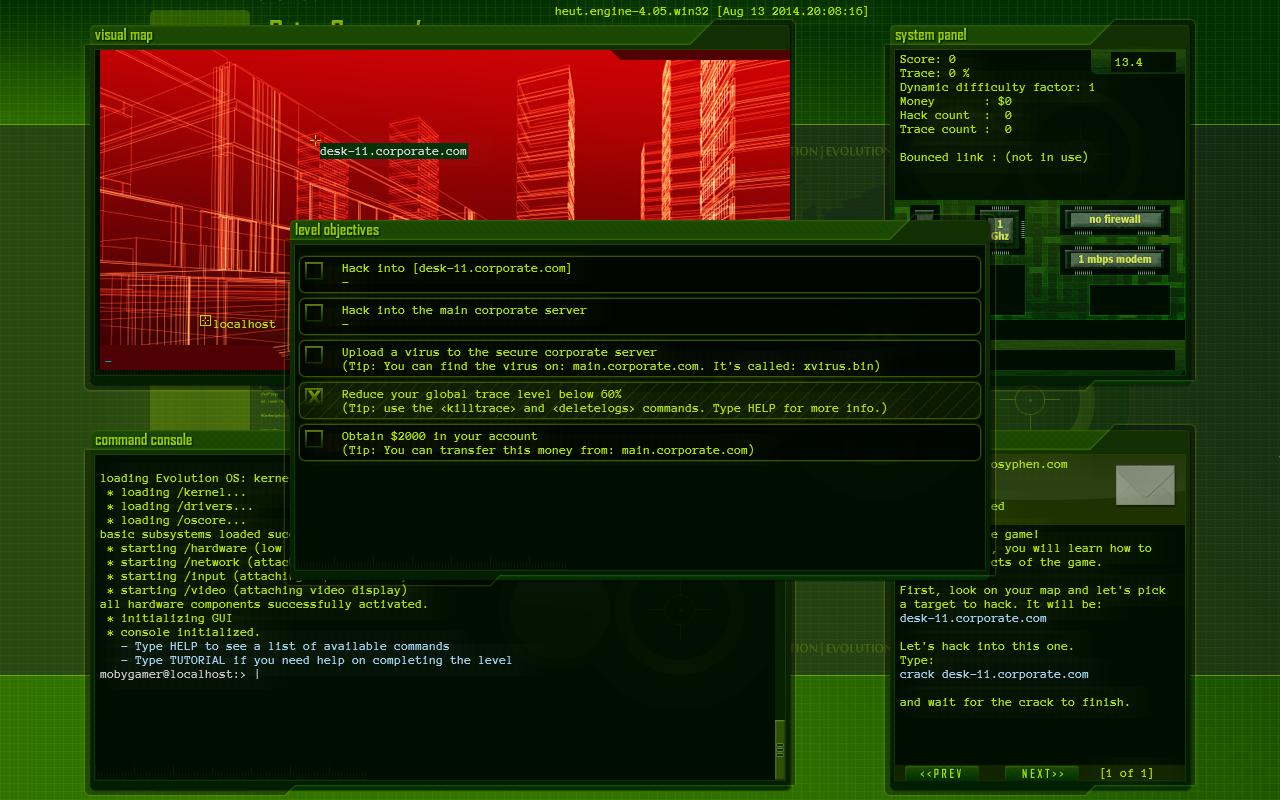Image resolution: width=1280 pixels, height=800 pixels.
Task: Click the Score: 0 readout
Action: 928,59
